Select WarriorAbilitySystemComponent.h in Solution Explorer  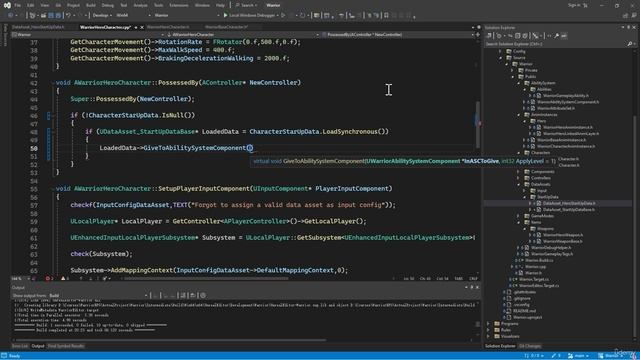pos(568,102)
